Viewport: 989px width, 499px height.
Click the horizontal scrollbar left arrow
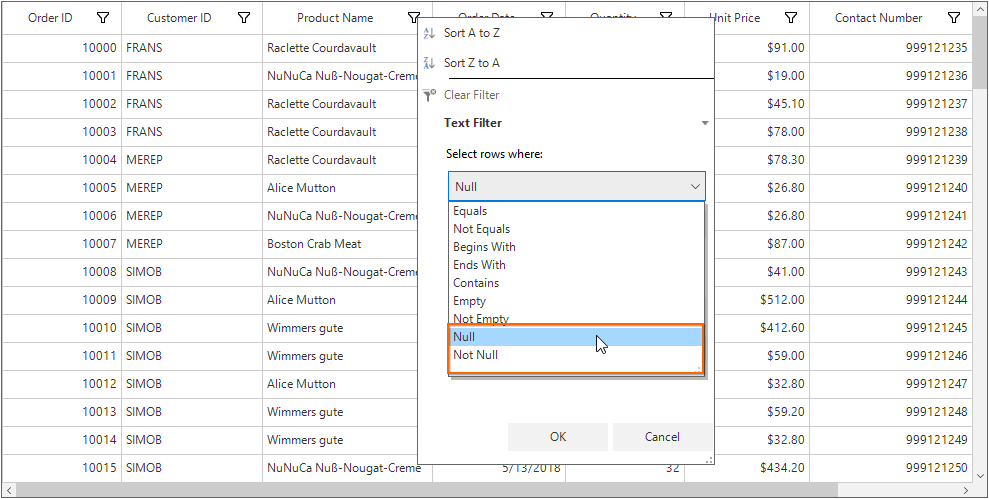tap(9, 490)
